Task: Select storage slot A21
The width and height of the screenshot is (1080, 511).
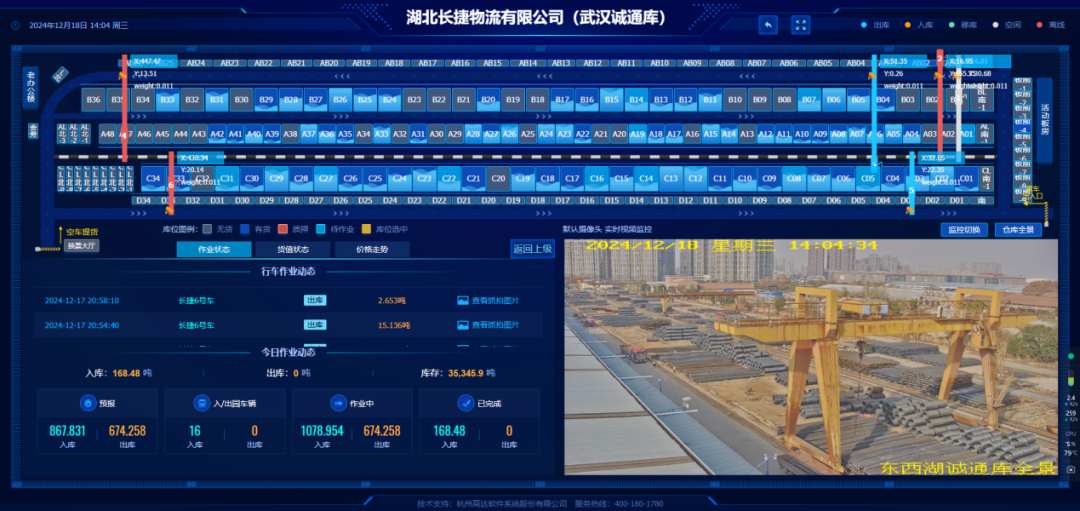Action: pos(601,134)
